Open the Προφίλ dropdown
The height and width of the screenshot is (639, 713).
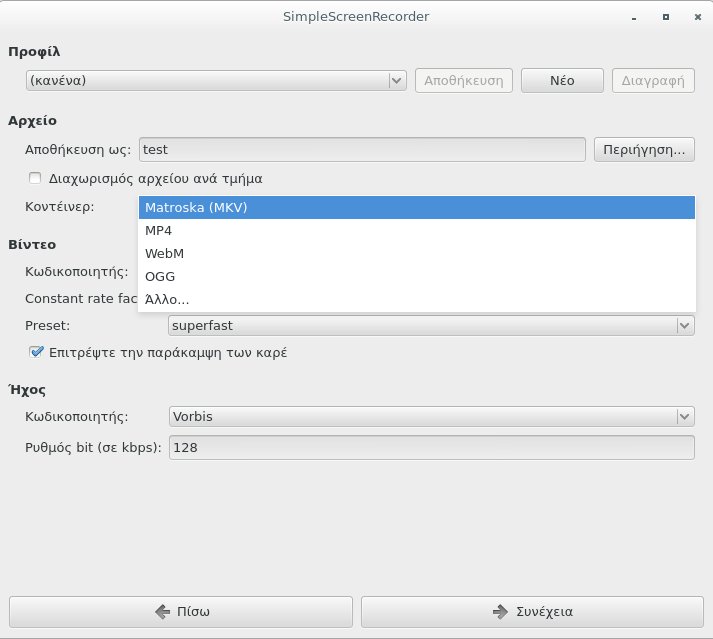click(x=215, y=80)
